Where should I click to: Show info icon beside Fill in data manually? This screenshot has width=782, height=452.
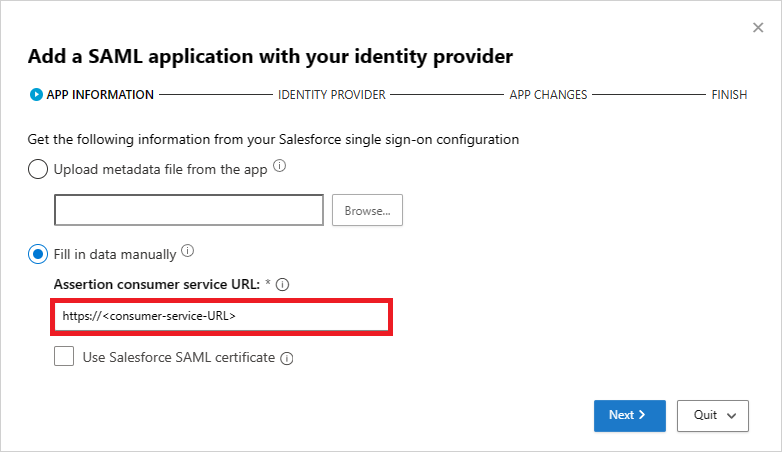(x=188, y=252)
